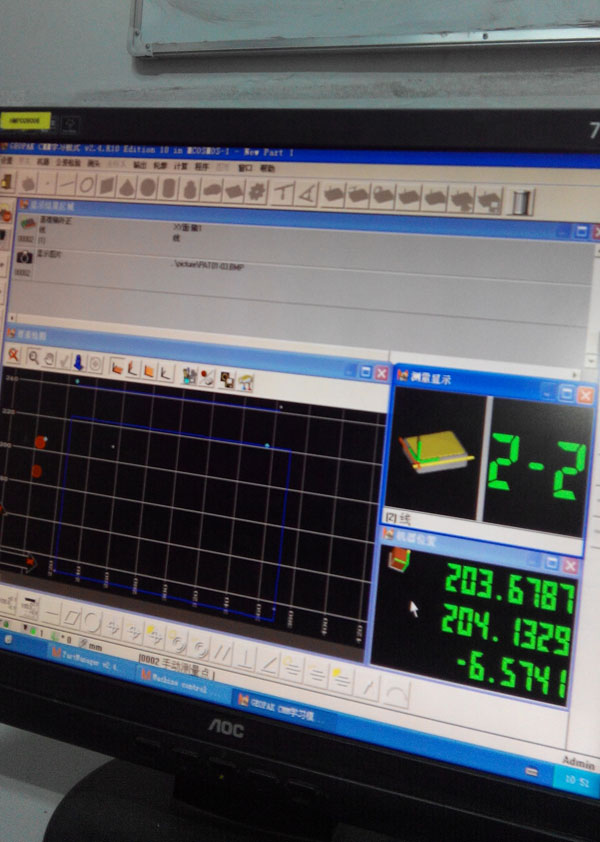Screen dimensions: 600x842
Task: Click the camera icon in the result list
Action: pos(24,258)
